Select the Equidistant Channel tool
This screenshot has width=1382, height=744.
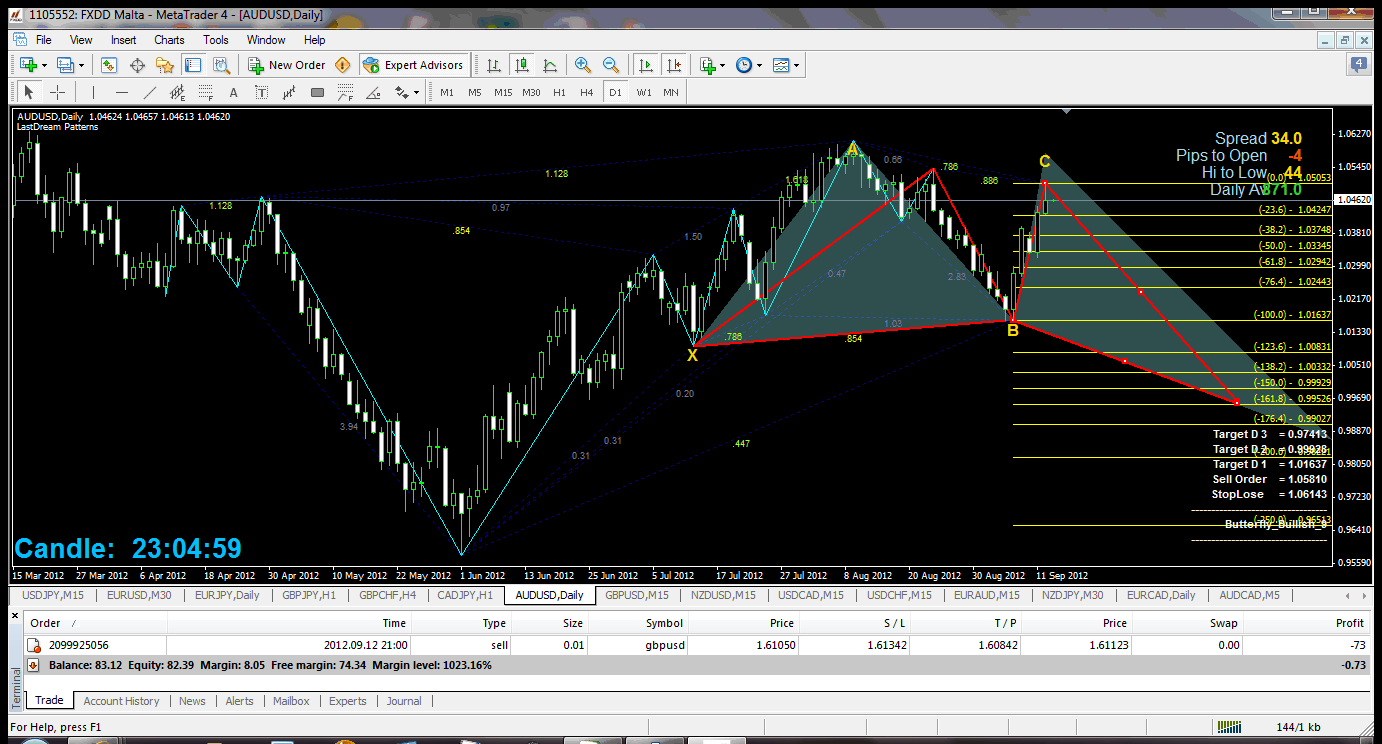pos(178,92)
